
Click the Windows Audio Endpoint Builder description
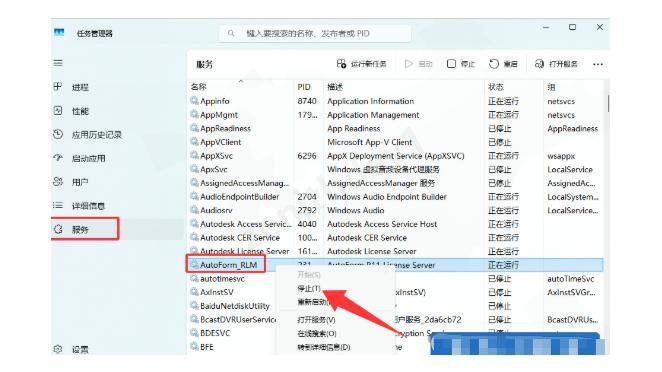[387, 197]
